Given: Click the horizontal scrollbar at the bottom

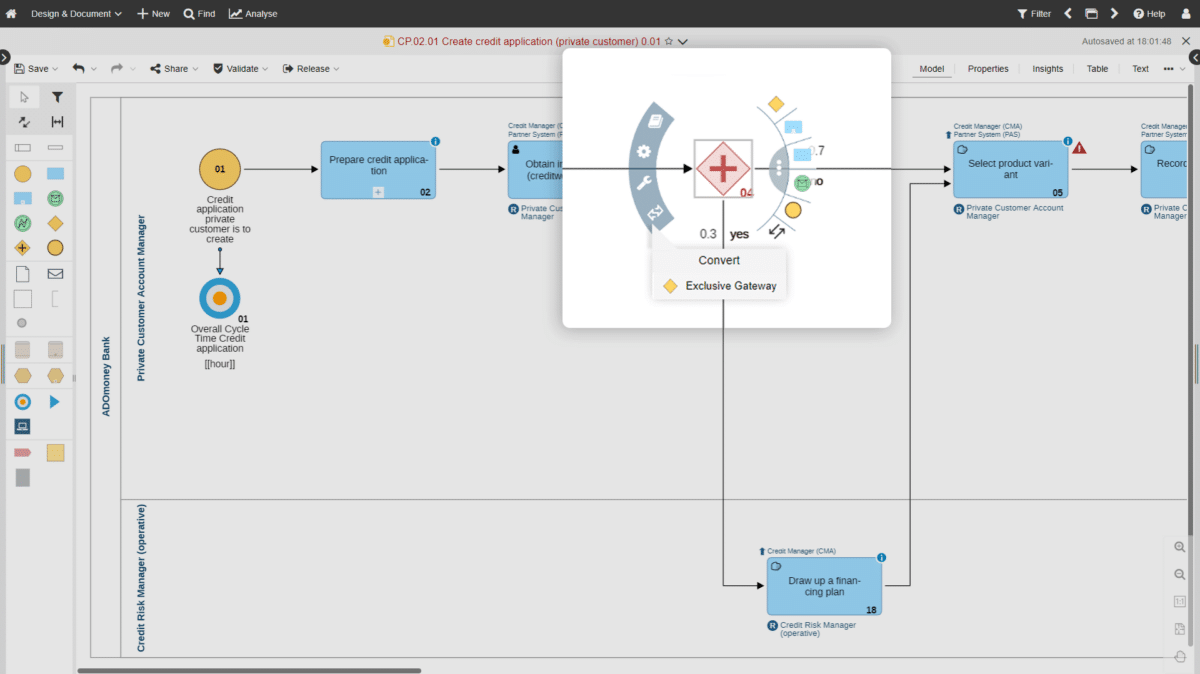Looking at the screenshot, I should click(250, 670).
